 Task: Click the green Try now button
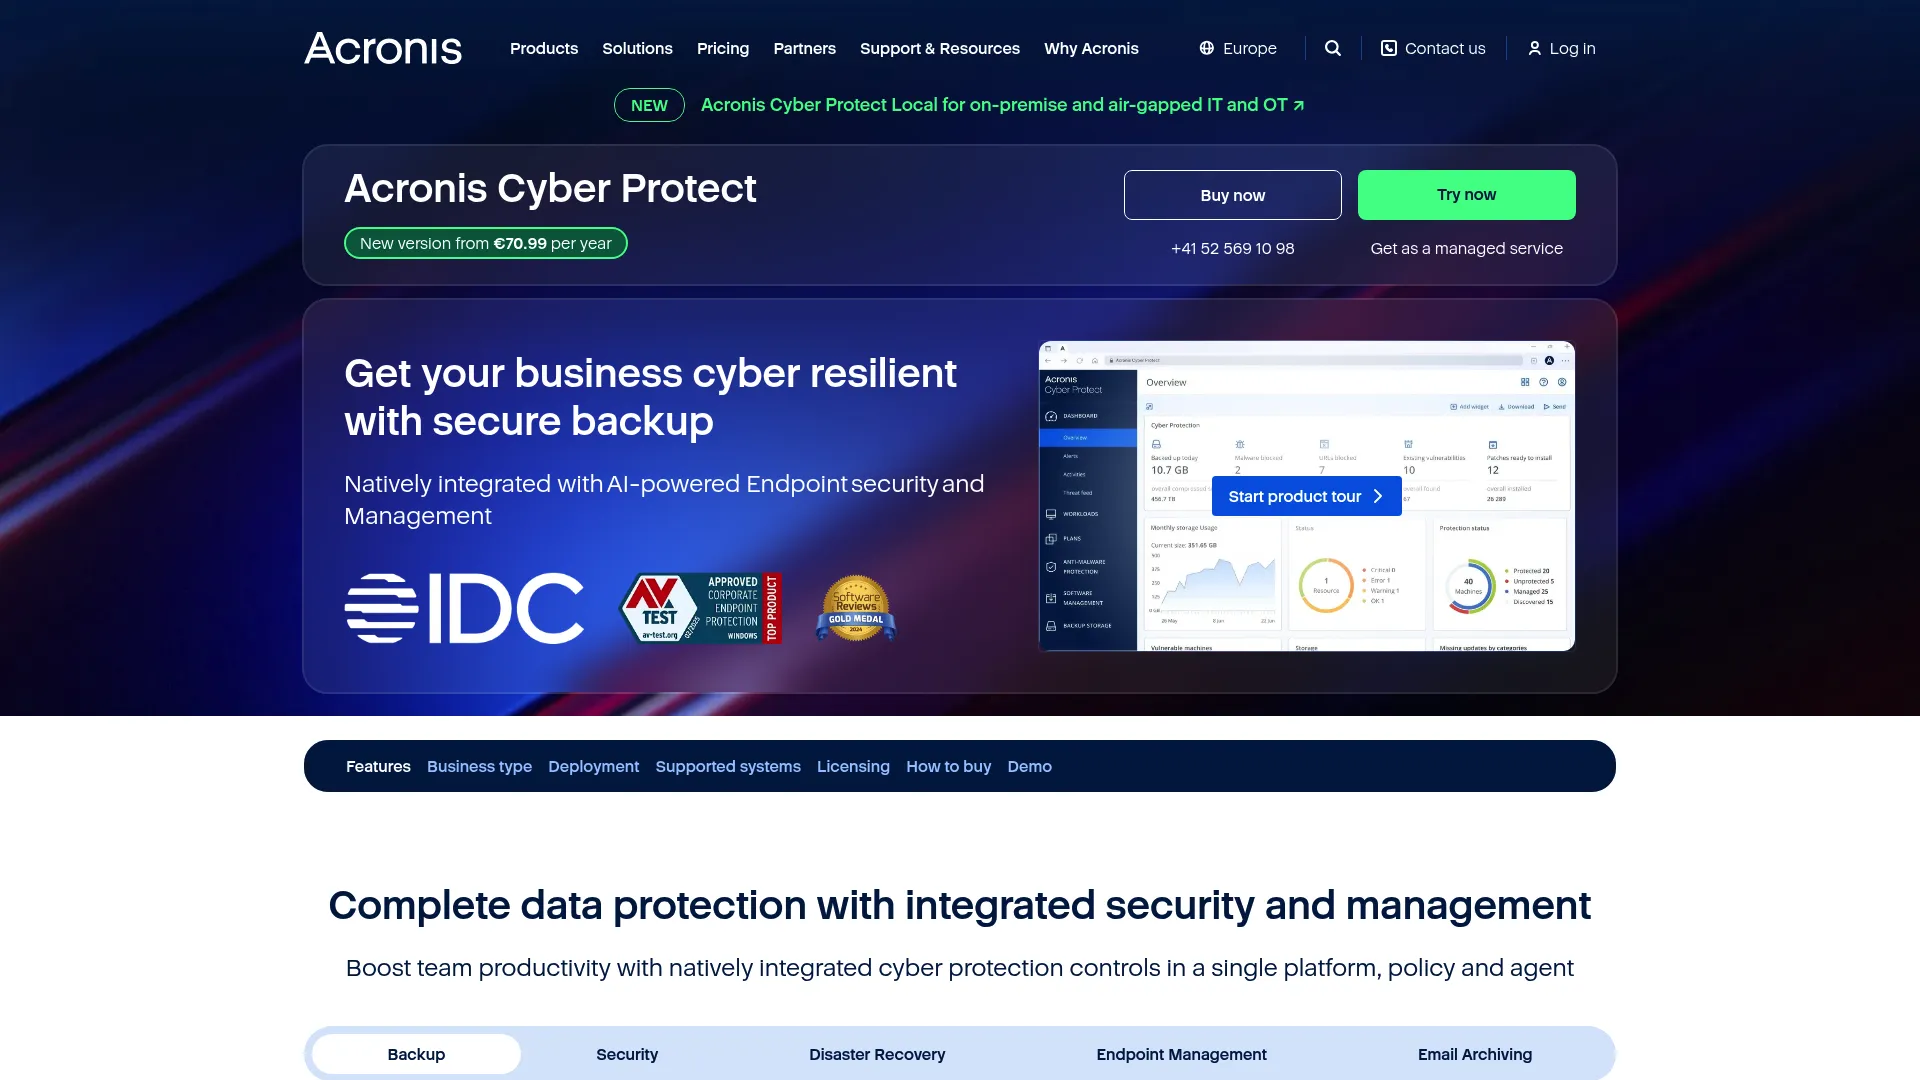(x=1467, y=195)
